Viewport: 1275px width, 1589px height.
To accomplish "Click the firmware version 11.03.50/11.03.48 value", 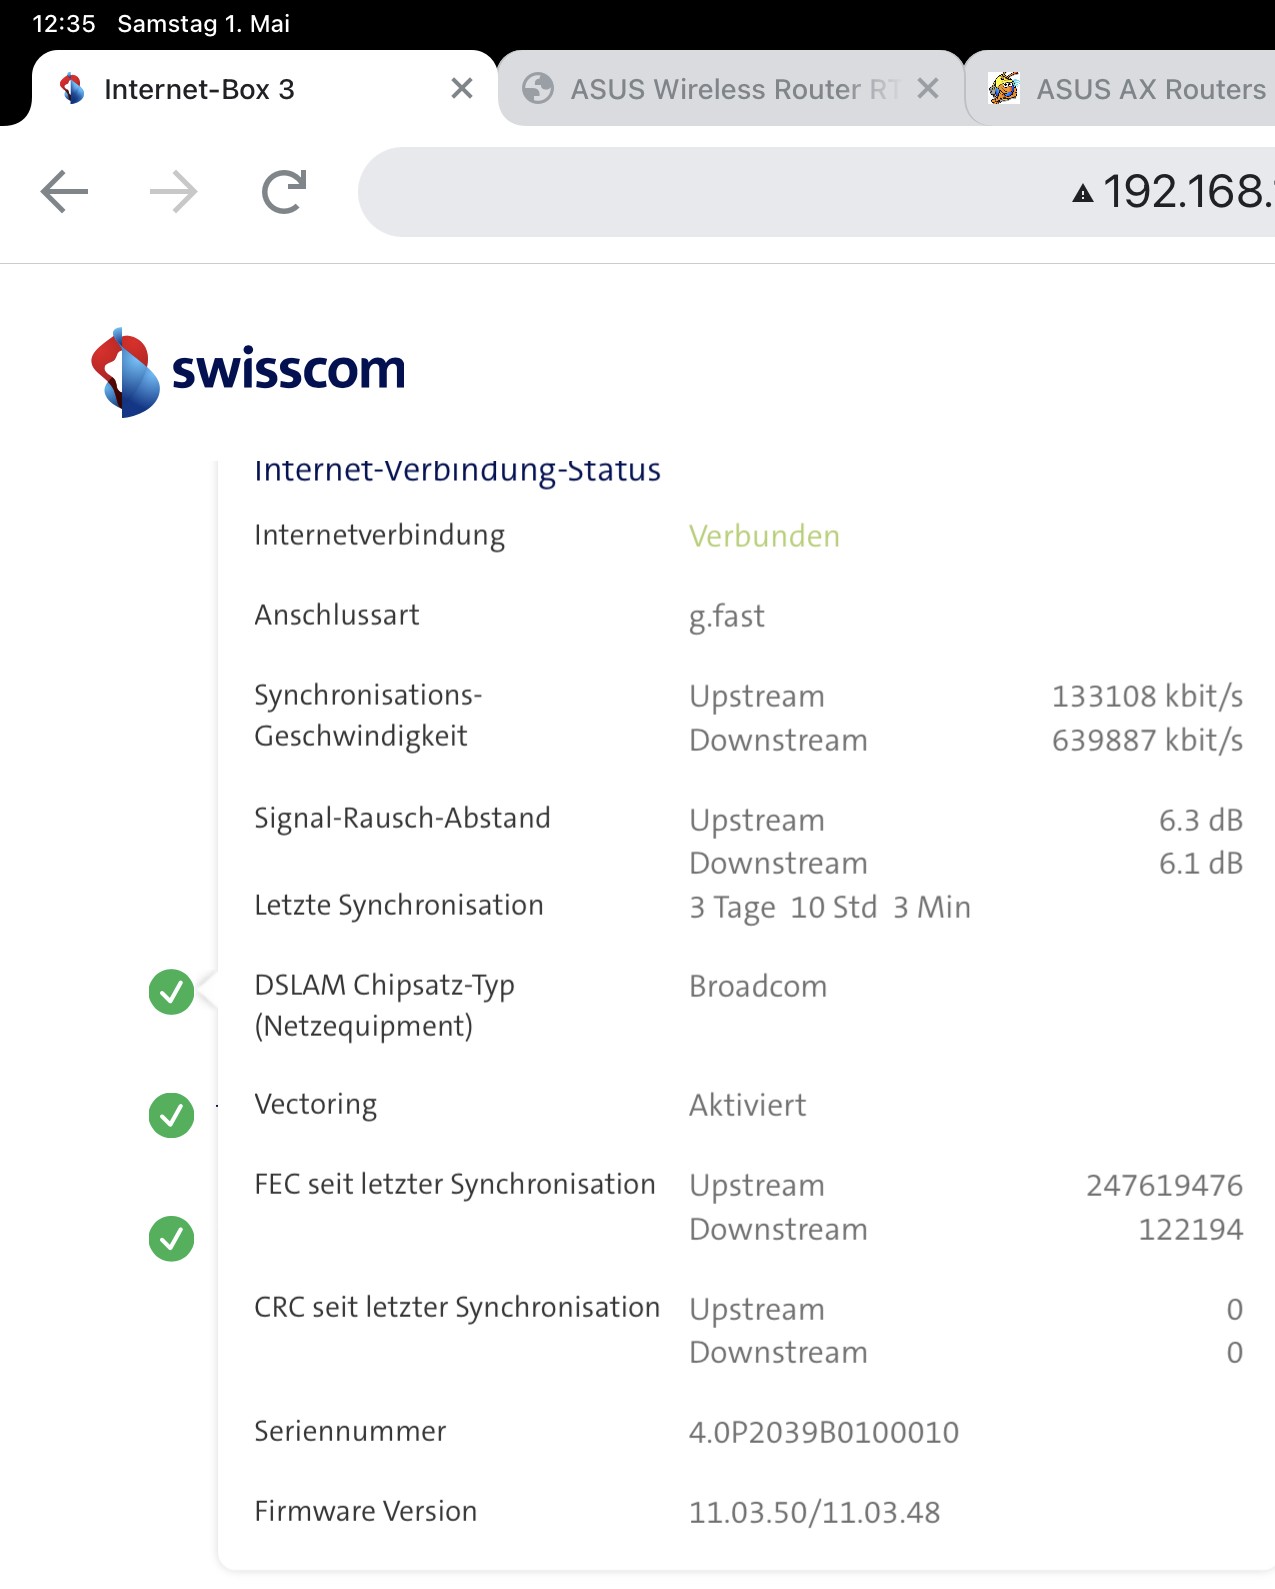I will 814,1512.
